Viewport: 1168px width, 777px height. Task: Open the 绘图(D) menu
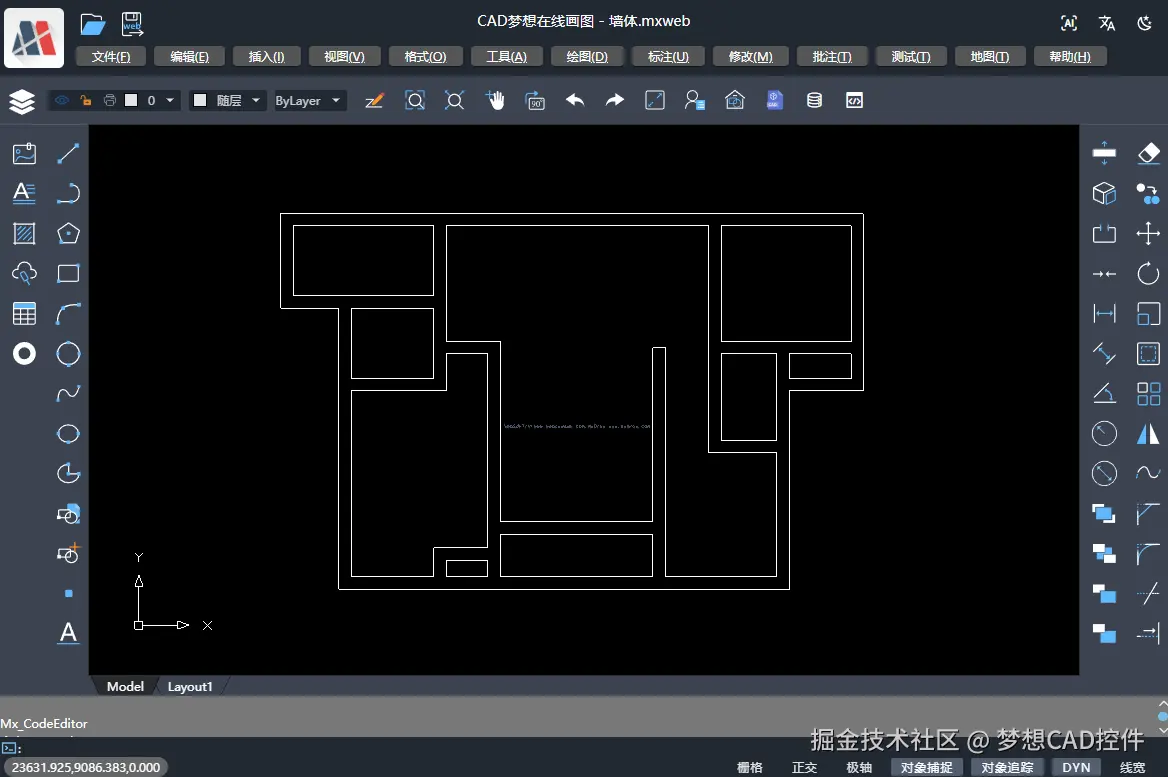click(587, 57)
